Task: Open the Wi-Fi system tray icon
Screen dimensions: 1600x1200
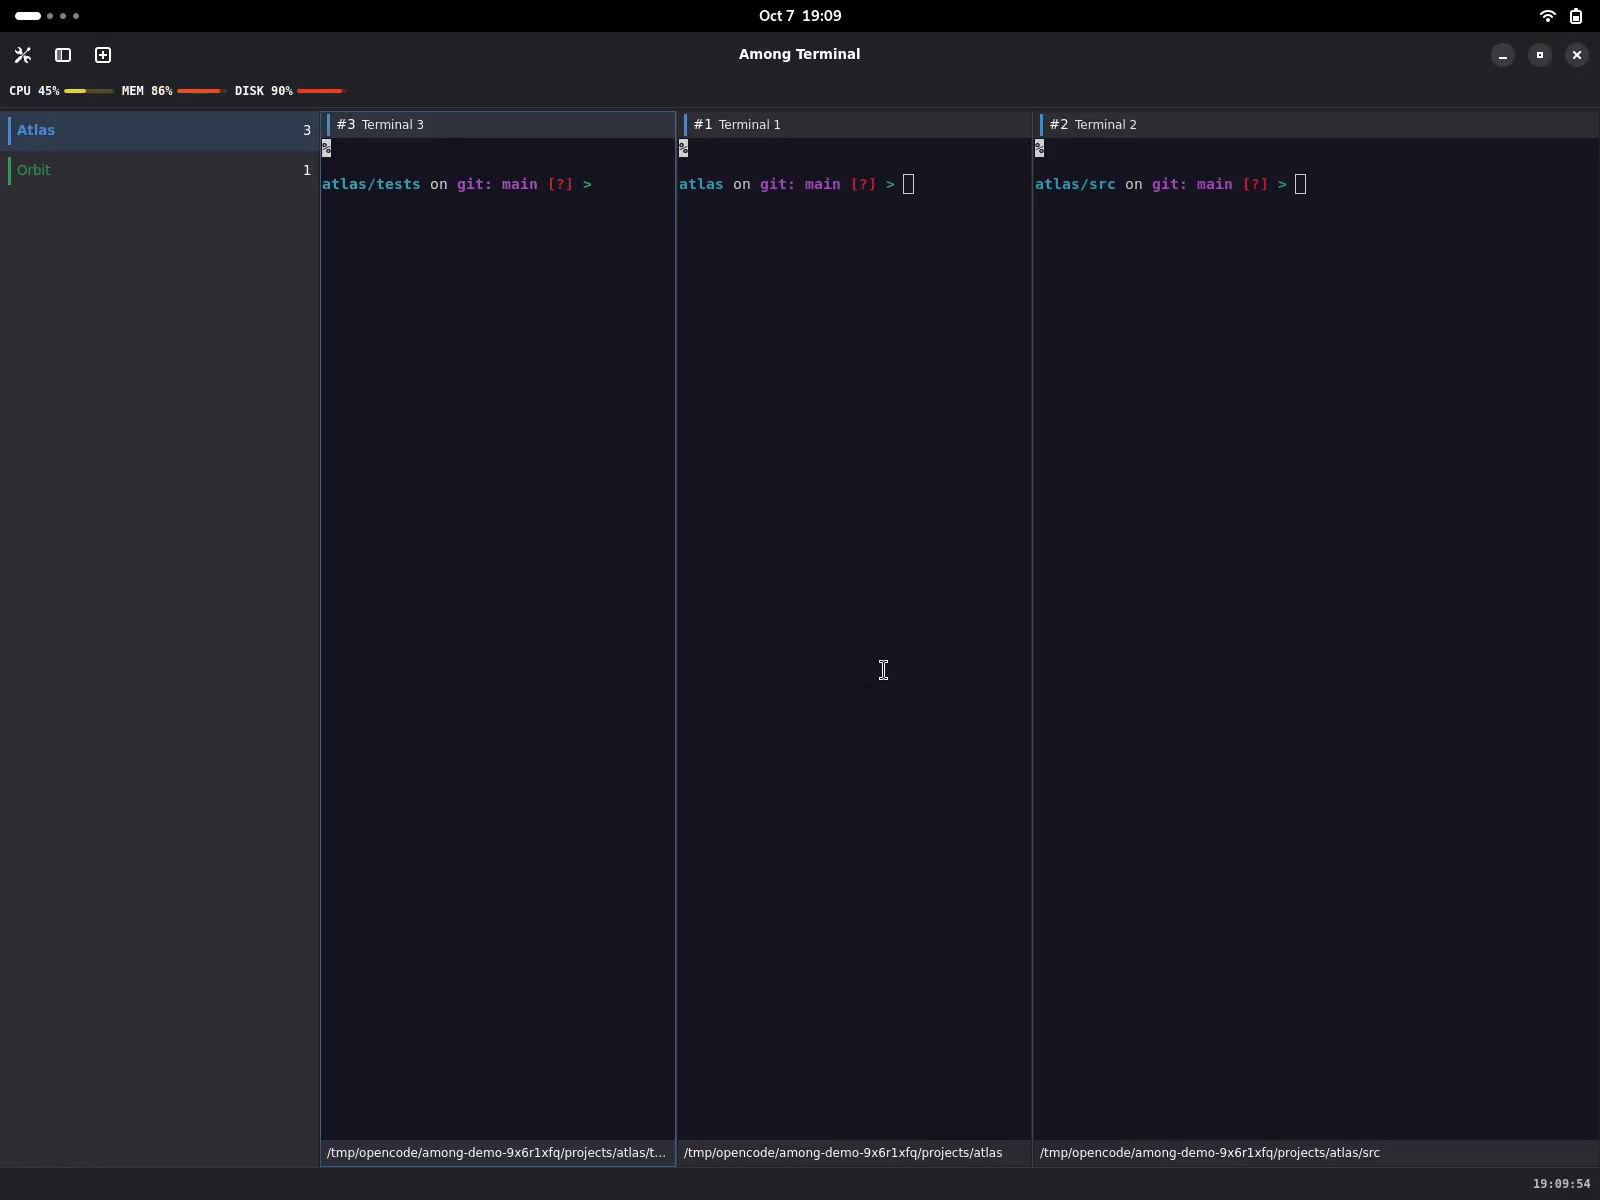Action: click(1547, 16)
